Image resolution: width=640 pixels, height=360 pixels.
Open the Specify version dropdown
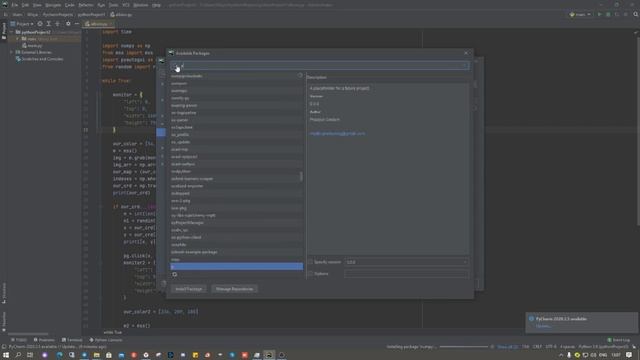tap(407, 262)
